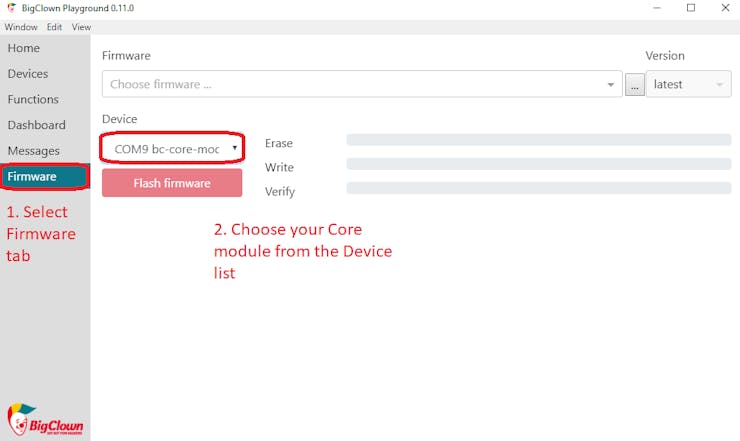Open the Version latest dropdown
This screenshot has height=441, width=740.
point(689,85)
